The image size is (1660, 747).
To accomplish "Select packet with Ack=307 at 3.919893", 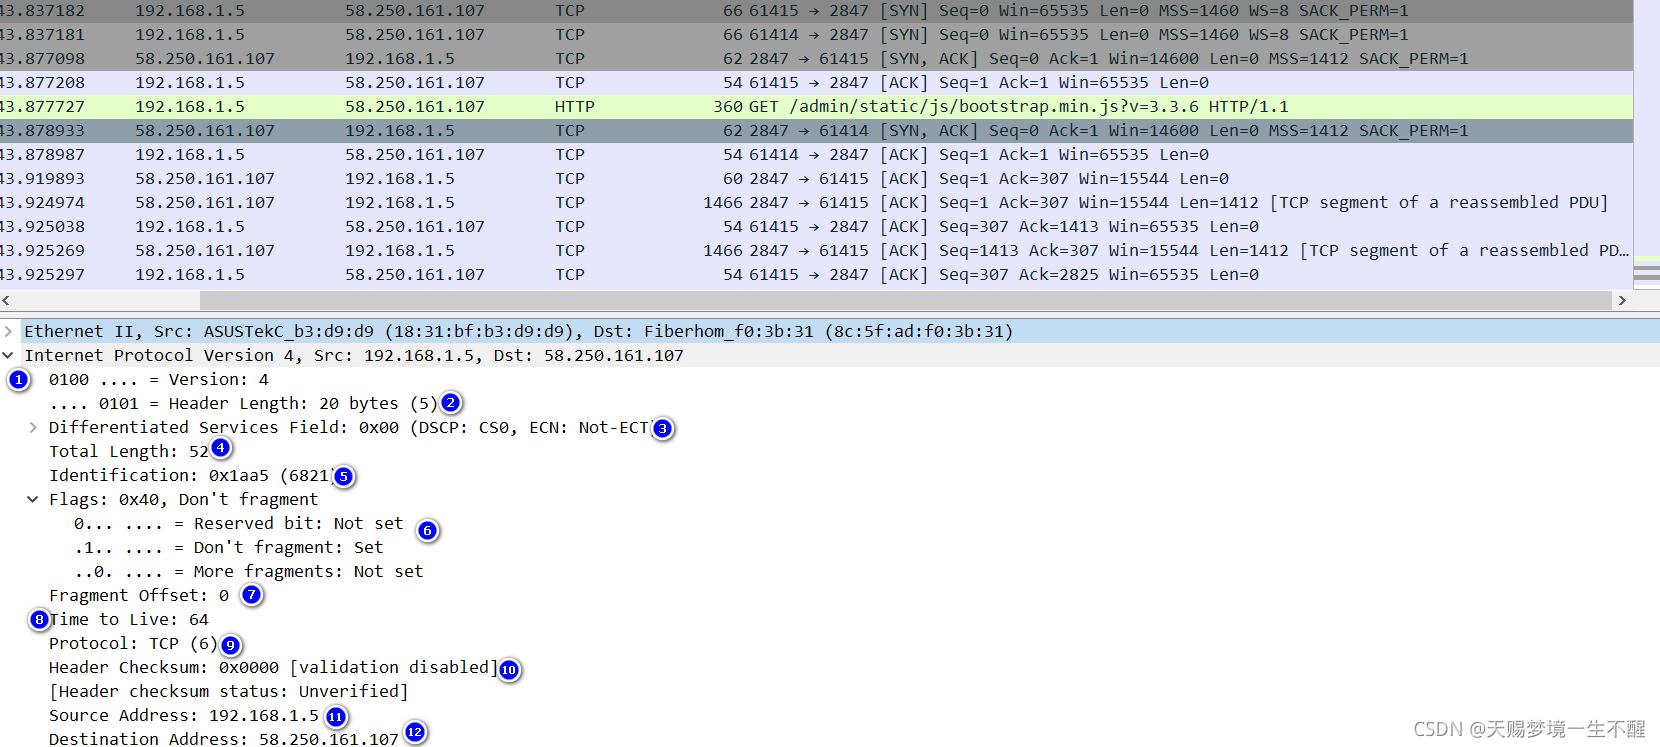I will coord(816,178).
